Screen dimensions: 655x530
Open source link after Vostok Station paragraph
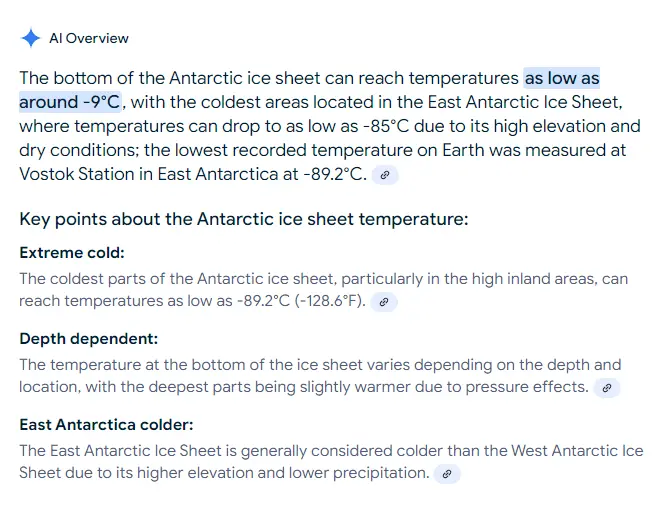385,175
